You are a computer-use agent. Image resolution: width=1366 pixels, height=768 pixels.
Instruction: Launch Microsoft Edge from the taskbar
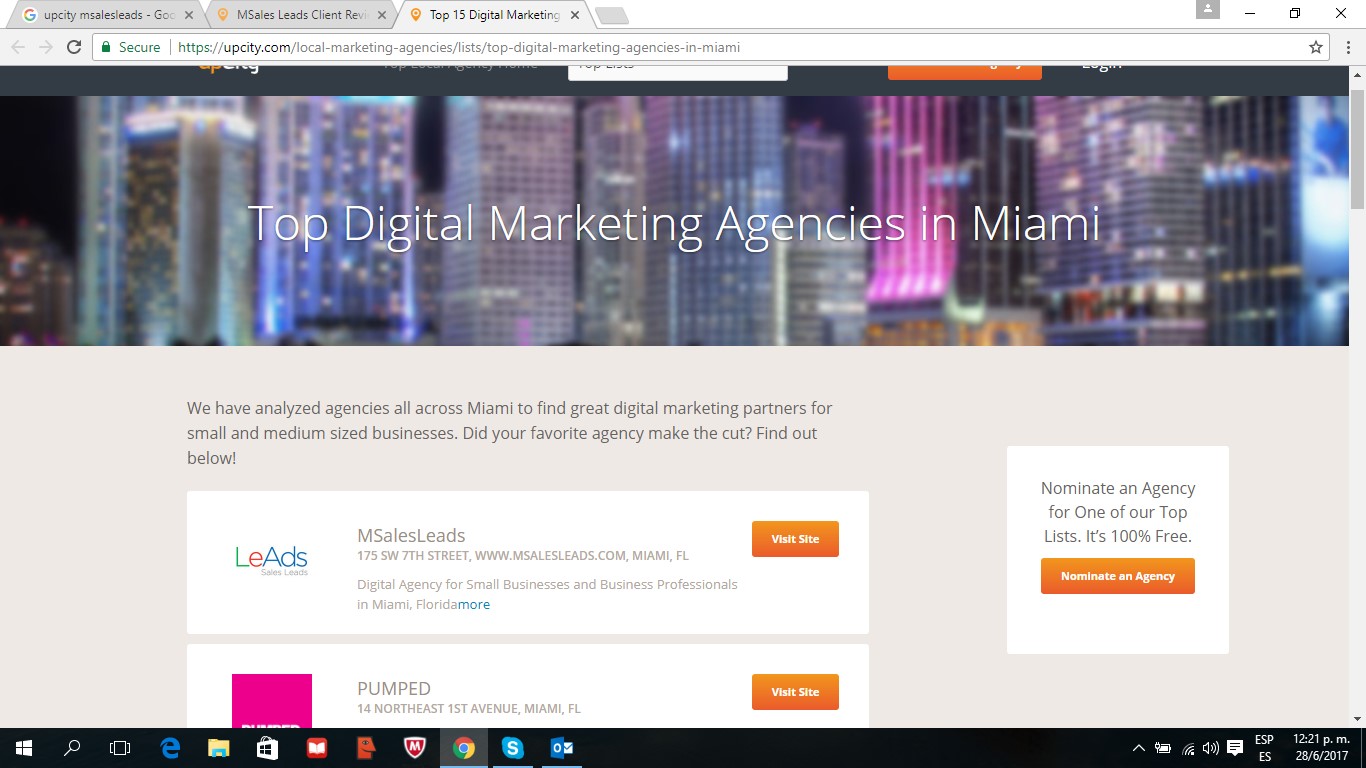pyautogui.click(x=170, y=748)
